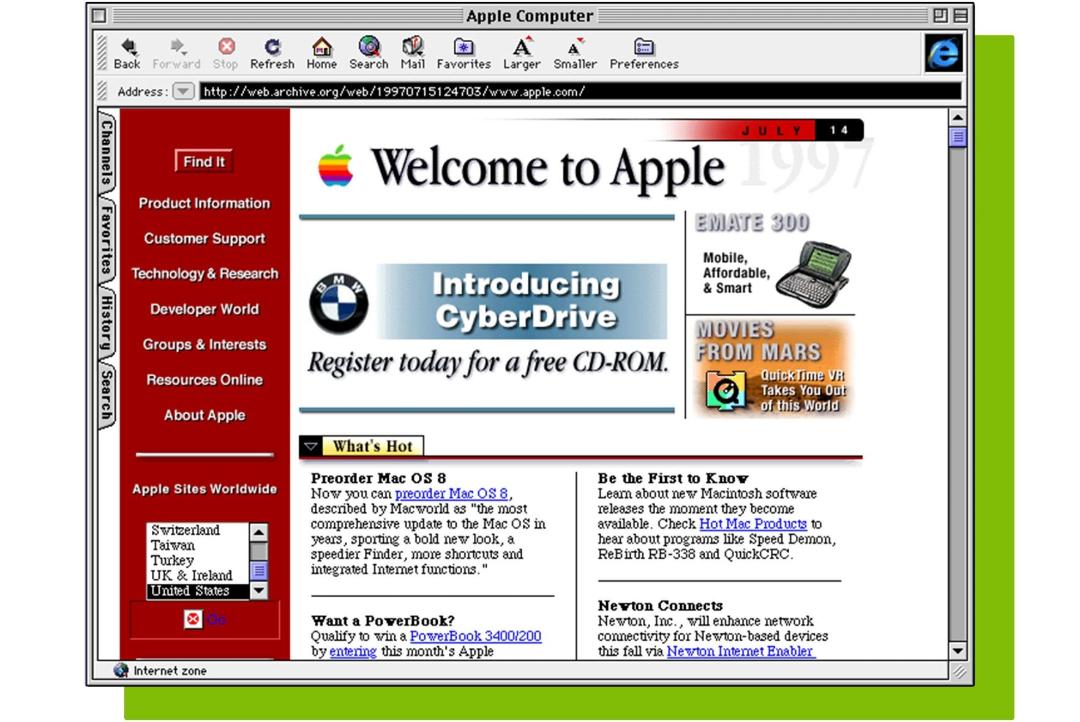Click the window size grip corner
This screenshot has width=1080, height=722.
[x=958, y=671]
